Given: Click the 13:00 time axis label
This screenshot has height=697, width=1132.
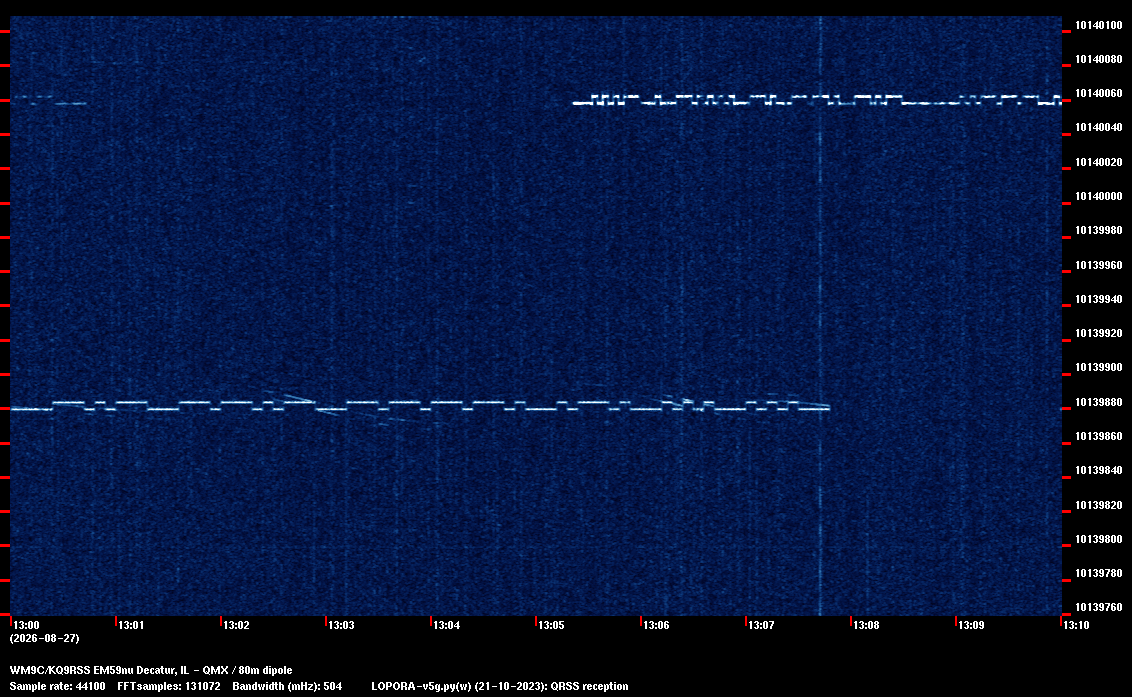Looking at the screenshot, I should coord(26,625).
